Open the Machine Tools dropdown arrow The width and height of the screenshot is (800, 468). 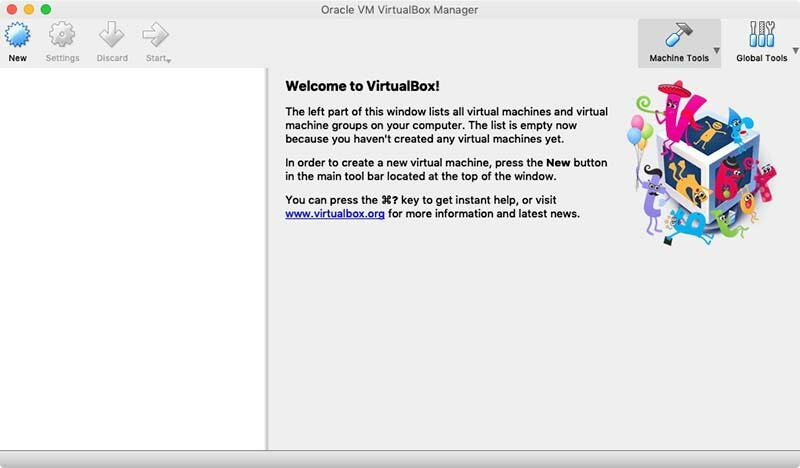coord(716,50)
